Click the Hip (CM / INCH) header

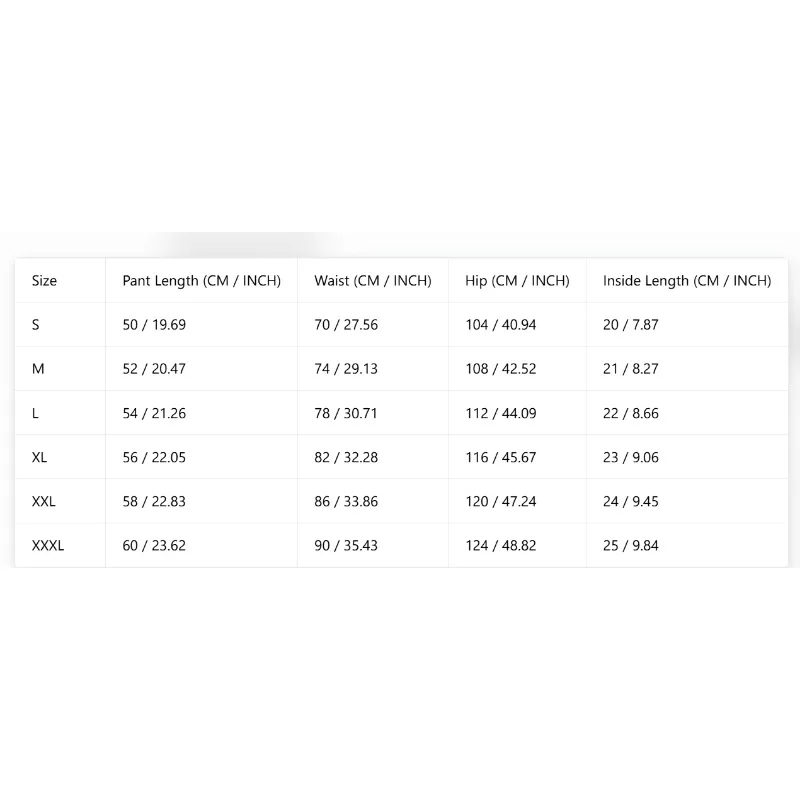pos(517,281)
